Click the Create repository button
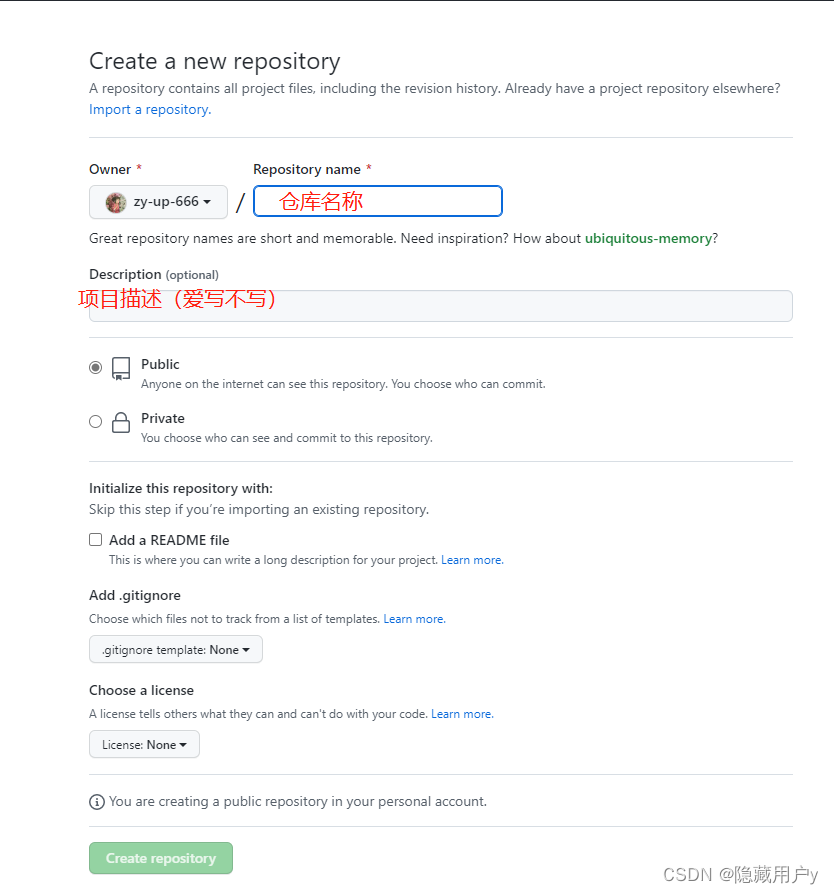834x894 pixels. point(160,858)
